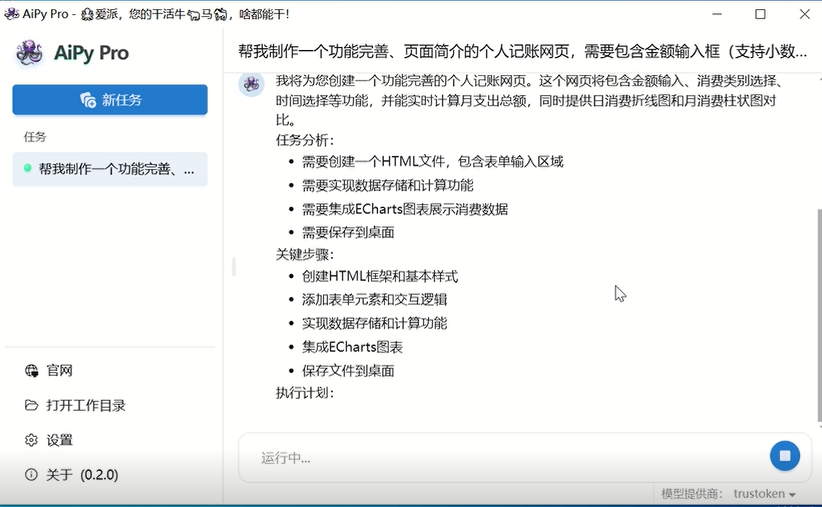
Task: Maximize the AiPy Pro window
Action: pyautogui.click(x=760, y=14)
